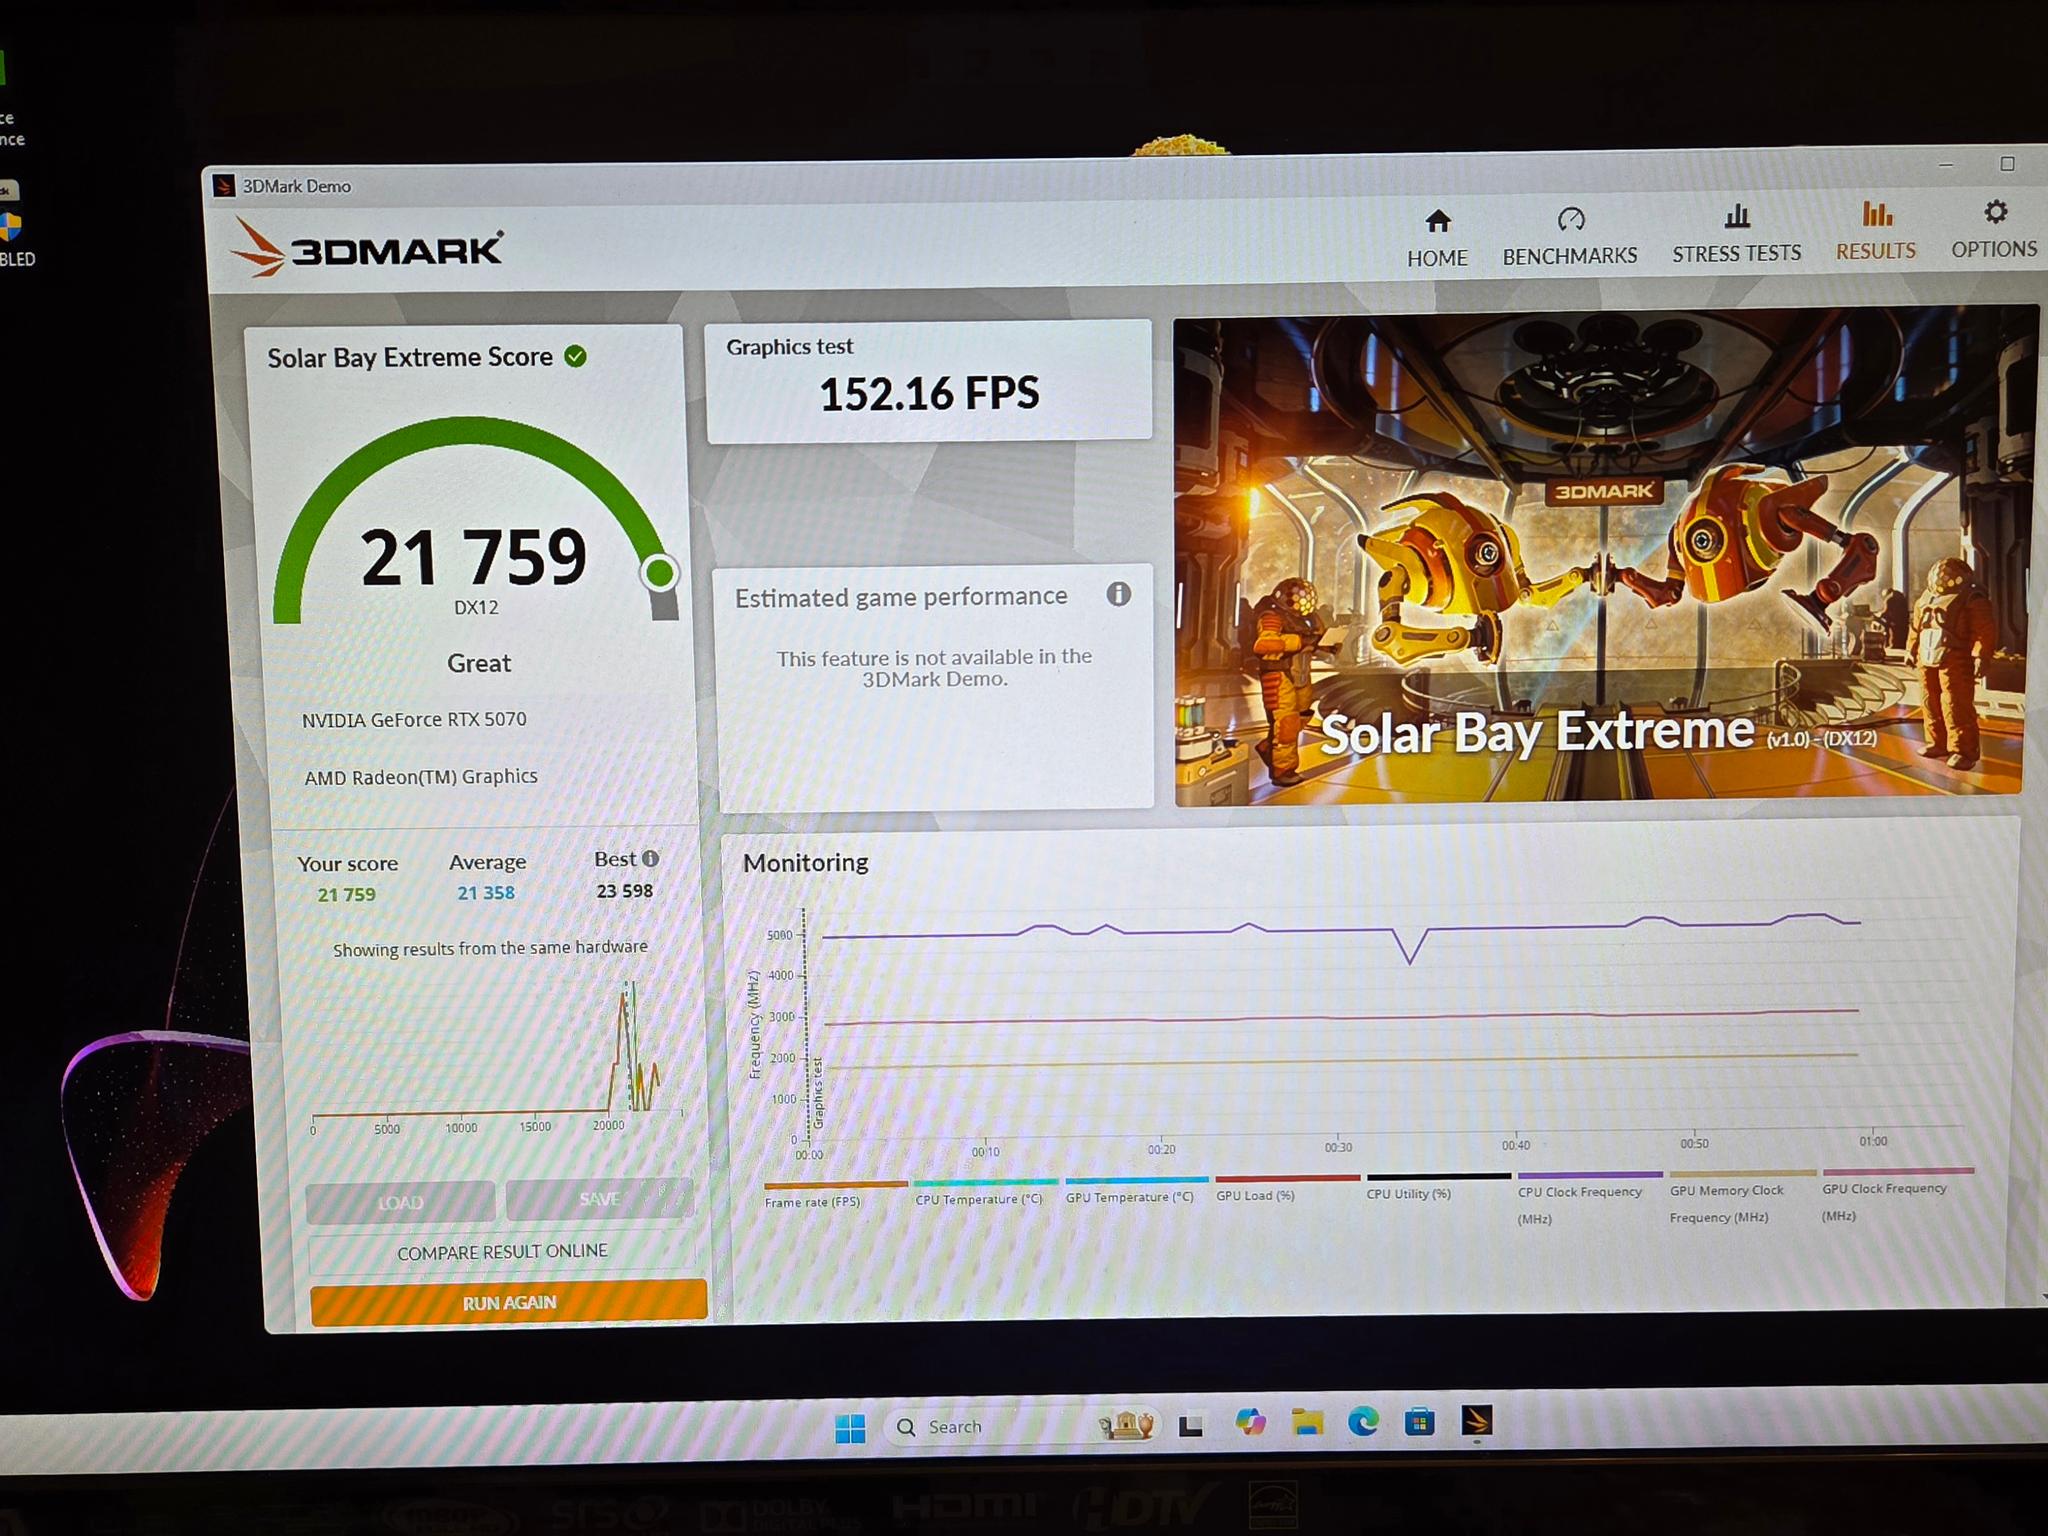Viewport: 2048px width, 1536px height.
Task: Click the 01:00 mark on the Monitoring time axis
Action: coord(1873,1141)
